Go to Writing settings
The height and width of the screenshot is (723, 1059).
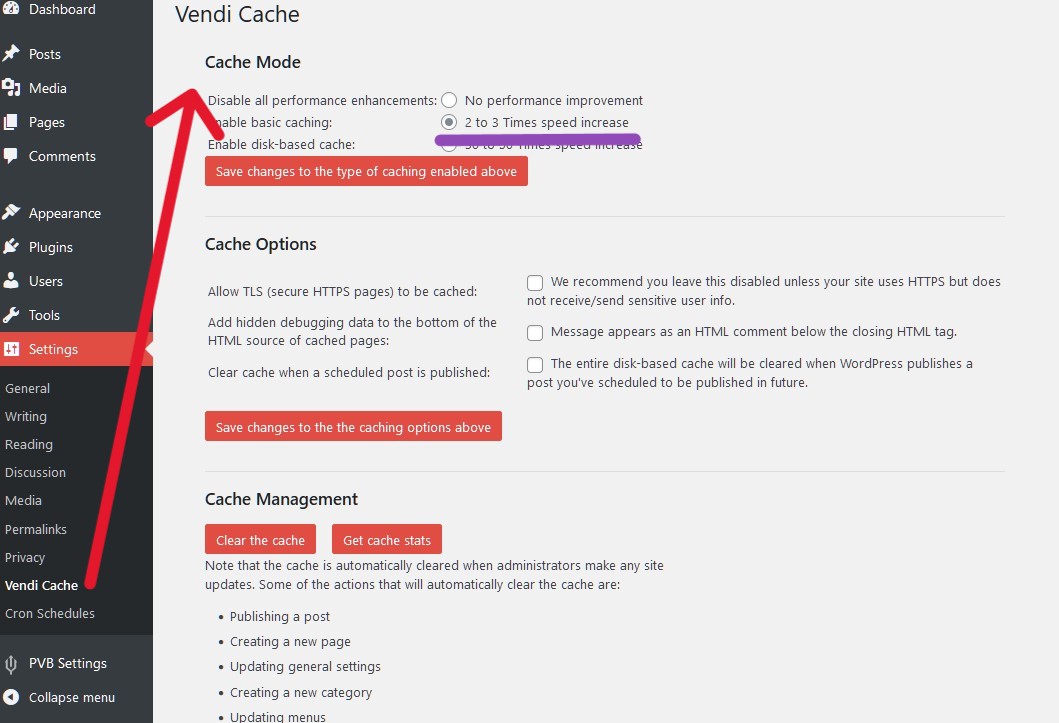click(x=26, y=417)
